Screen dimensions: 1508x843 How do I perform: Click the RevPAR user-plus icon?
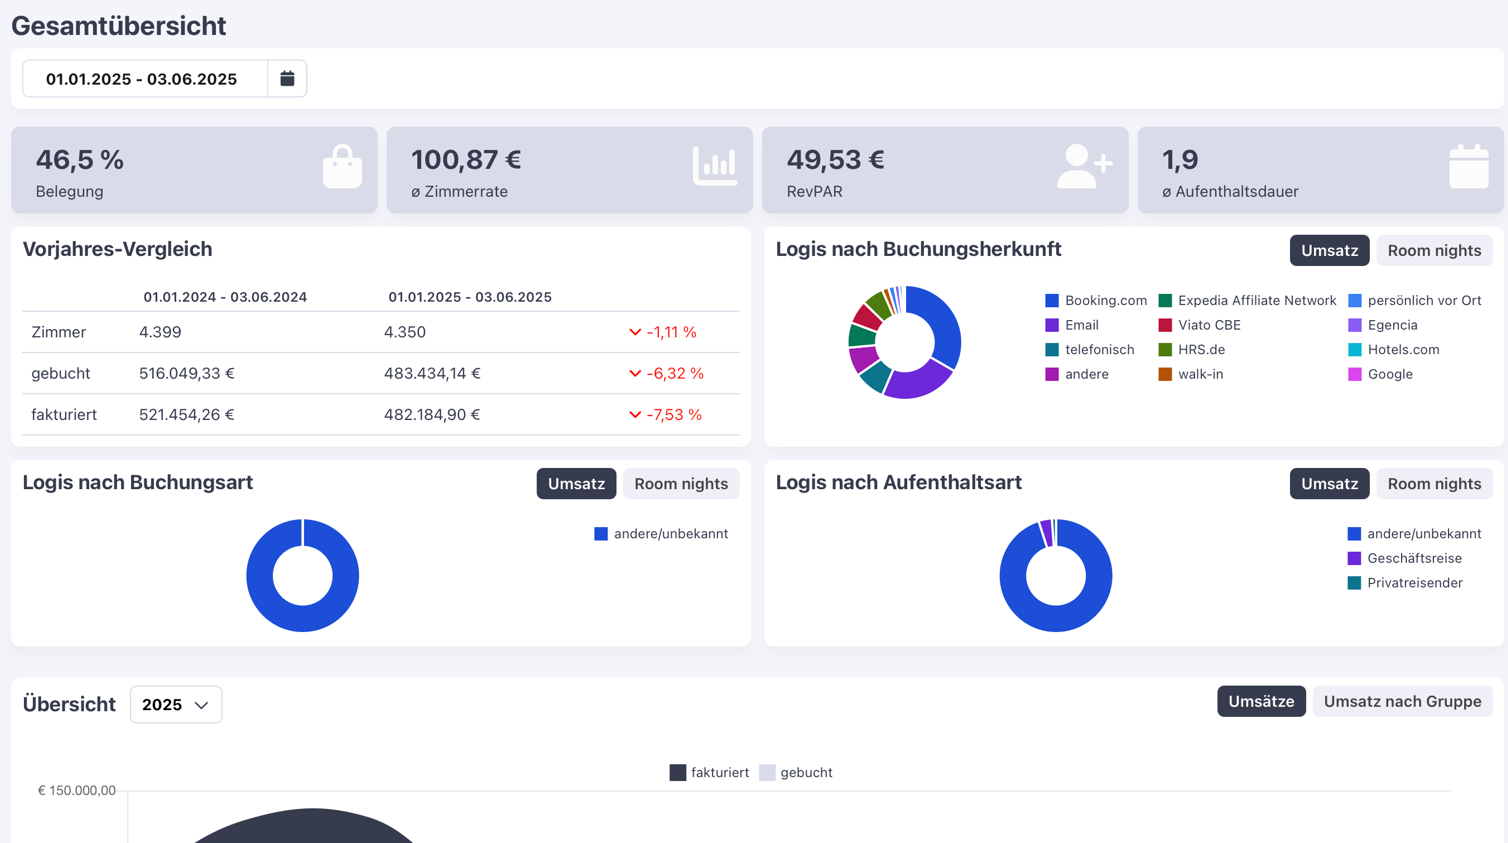tap(1084, 166)
